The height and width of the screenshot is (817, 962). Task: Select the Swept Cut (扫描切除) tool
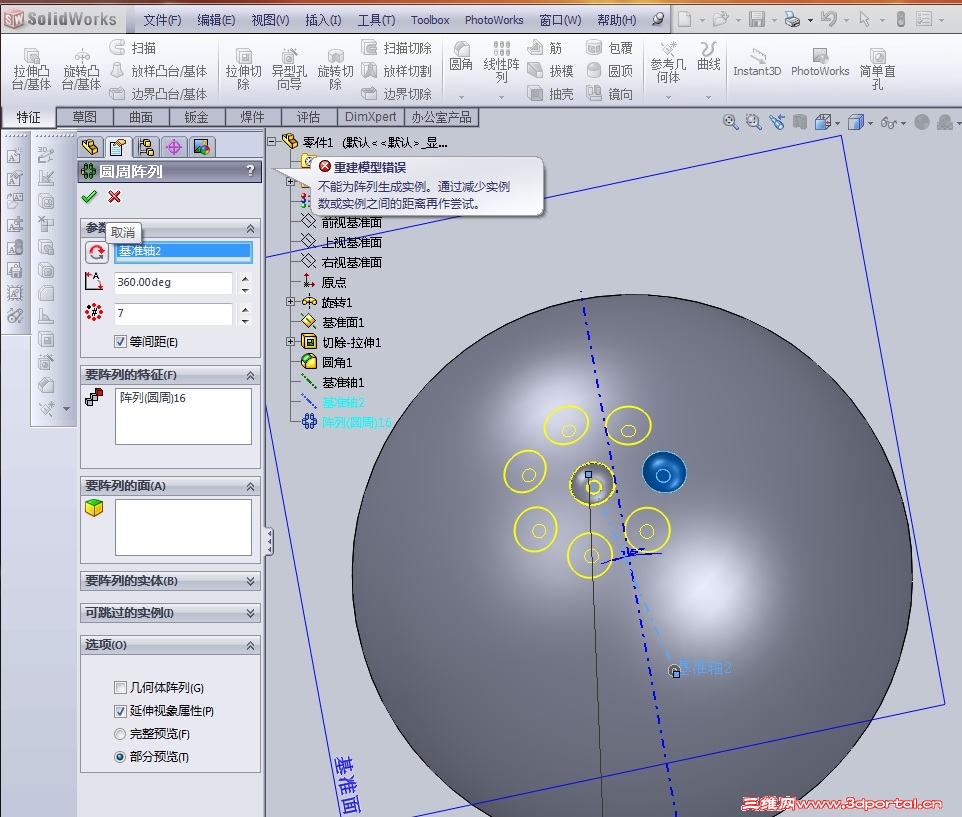point(396,48)
